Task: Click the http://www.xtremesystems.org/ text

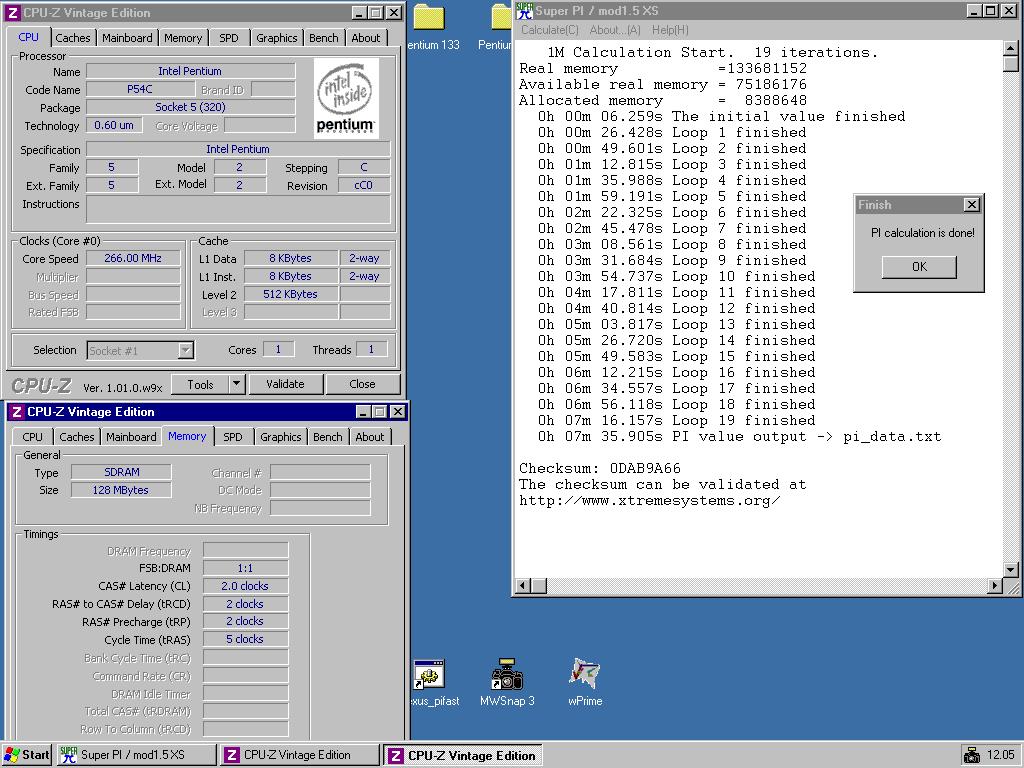Action: [650, 501]
